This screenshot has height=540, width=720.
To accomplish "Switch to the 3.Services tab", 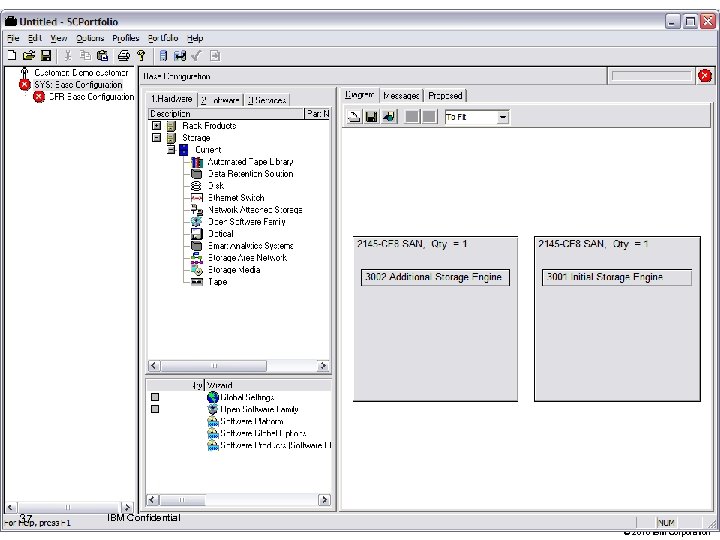I will coord(266,100).
